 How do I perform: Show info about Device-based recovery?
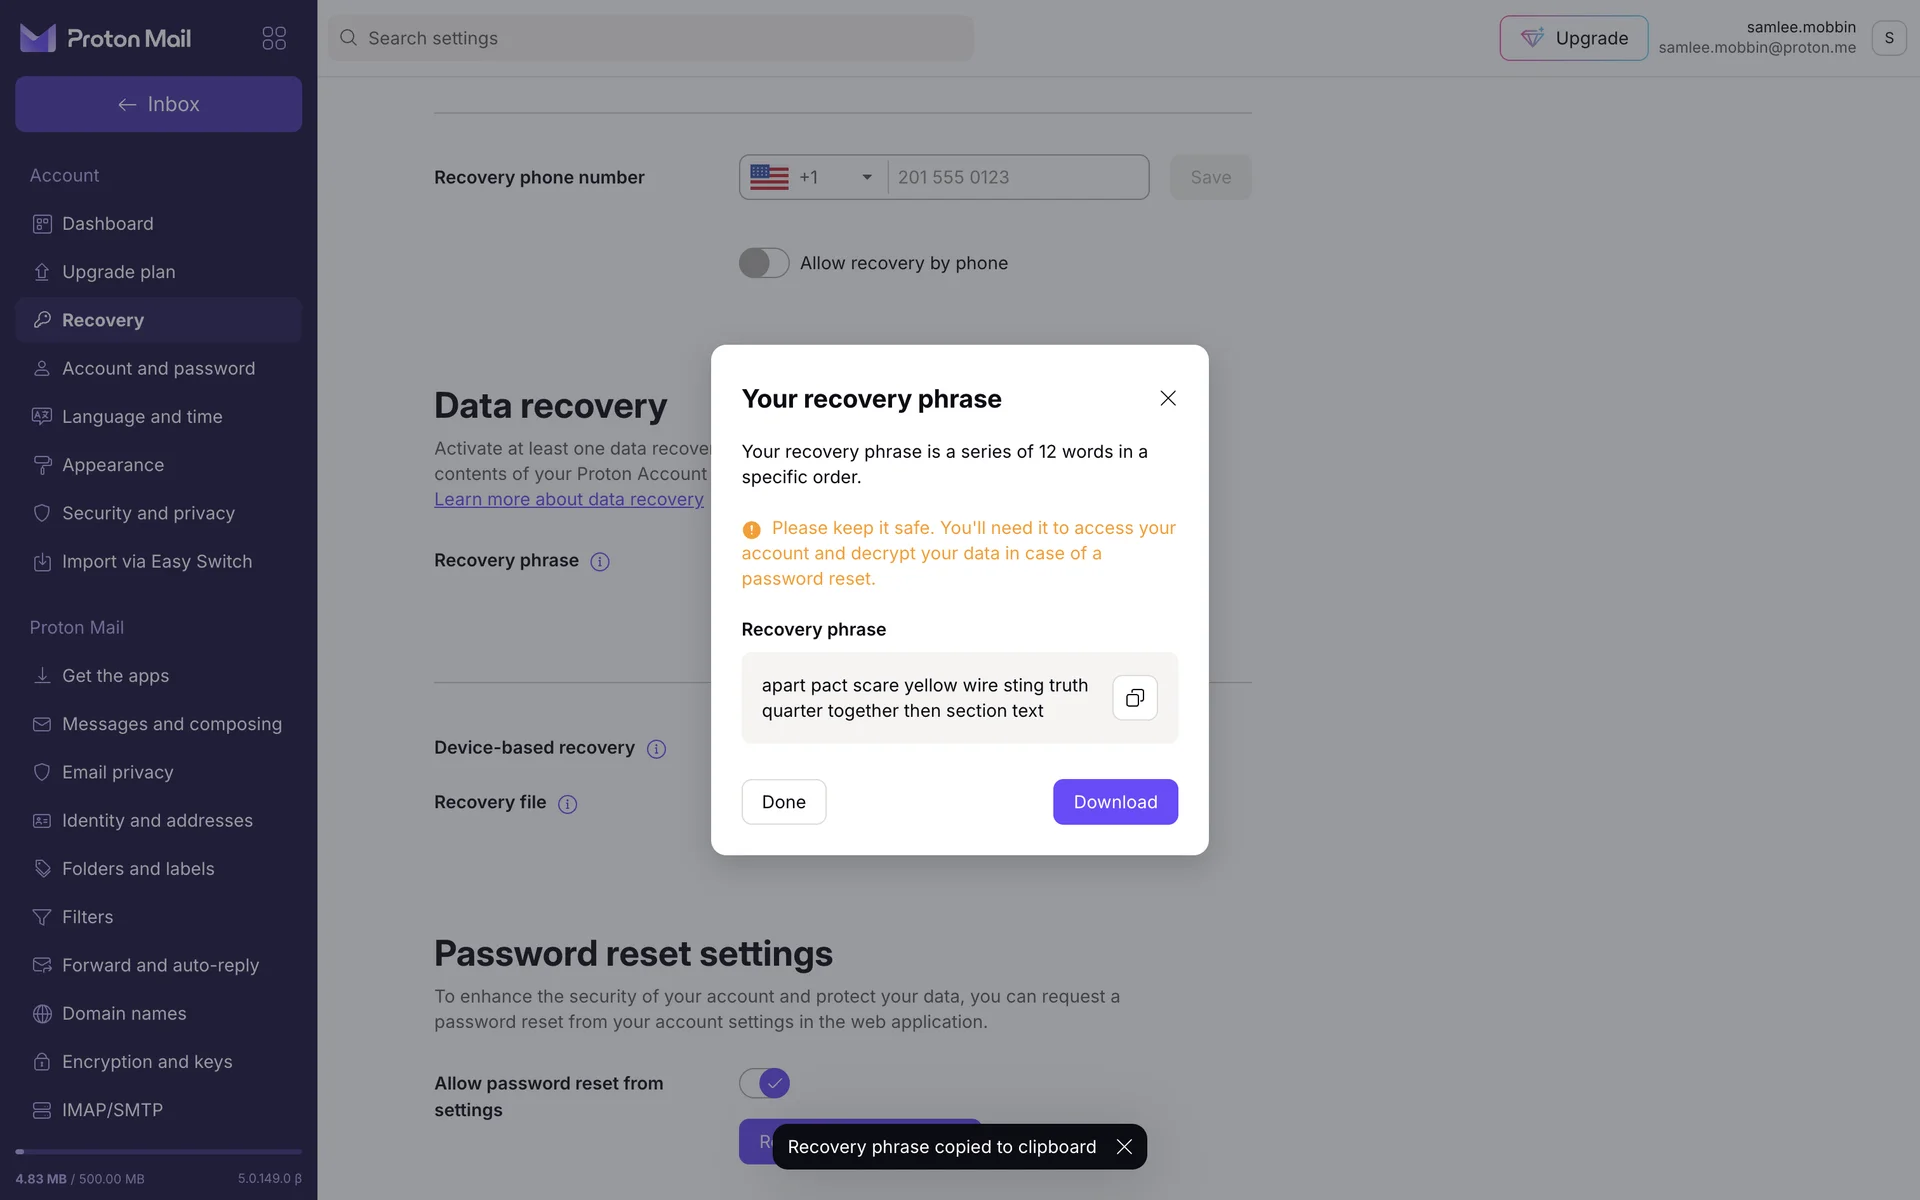click(x=656, y=749)
